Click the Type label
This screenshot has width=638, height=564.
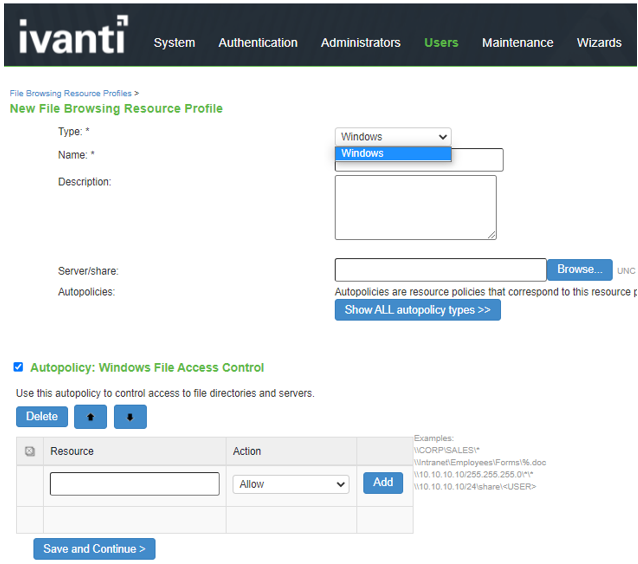coord(74,131)
